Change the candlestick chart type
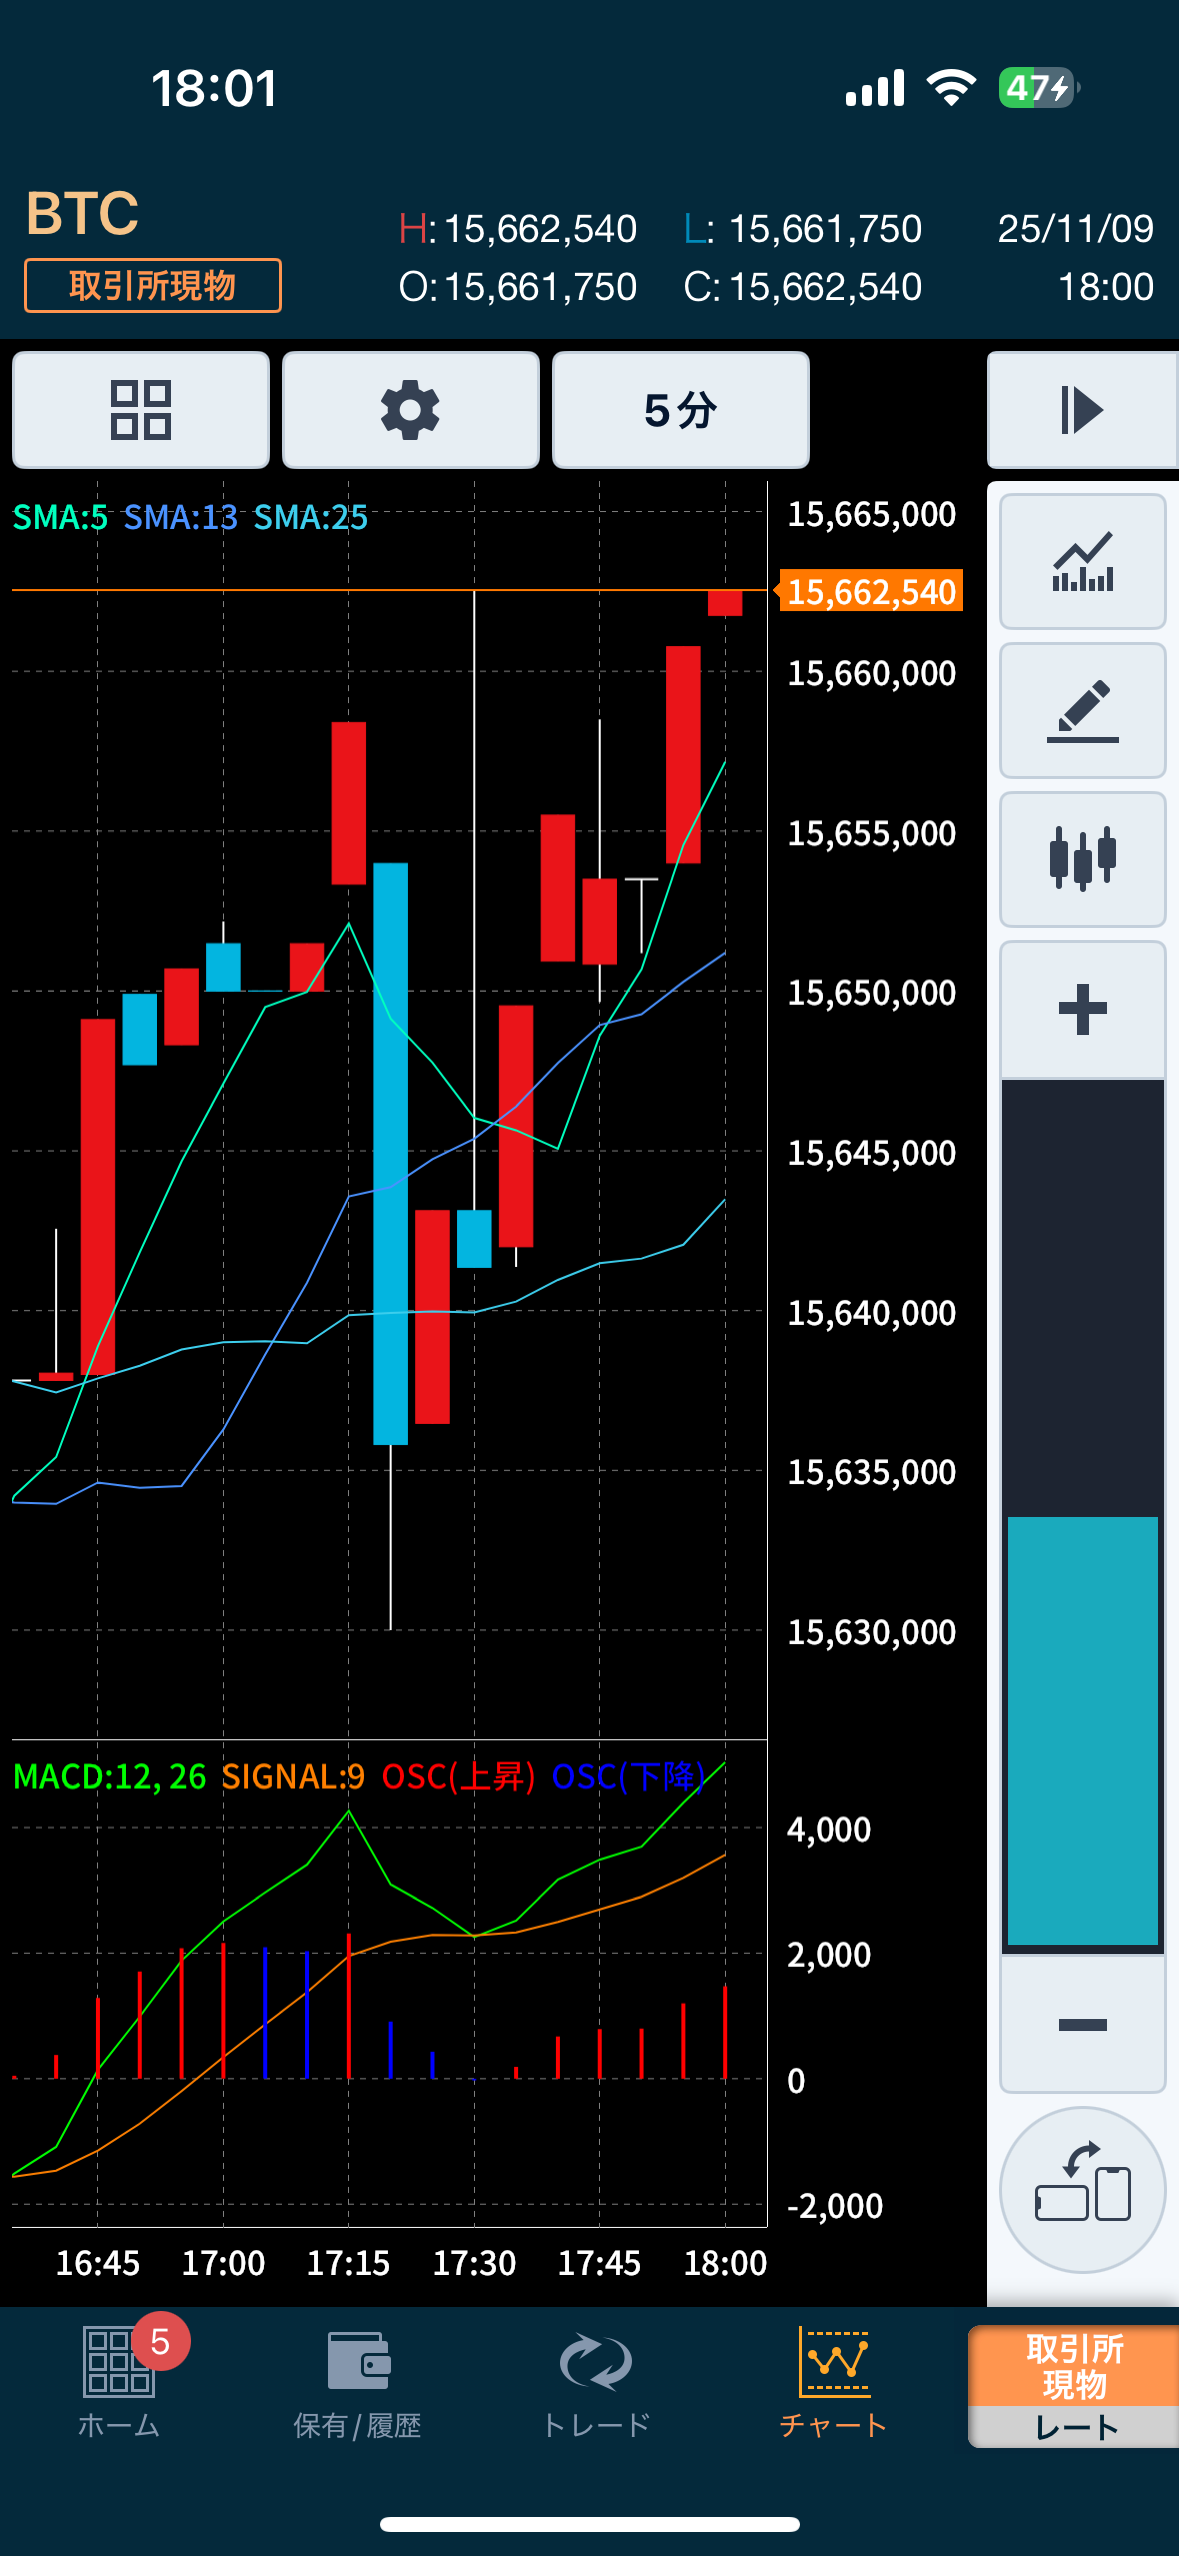 pos(1082,859)
